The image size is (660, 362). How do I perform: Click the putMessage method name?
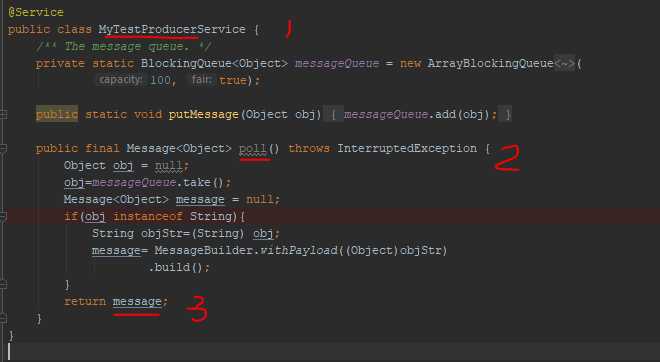[x=204, y=114]
